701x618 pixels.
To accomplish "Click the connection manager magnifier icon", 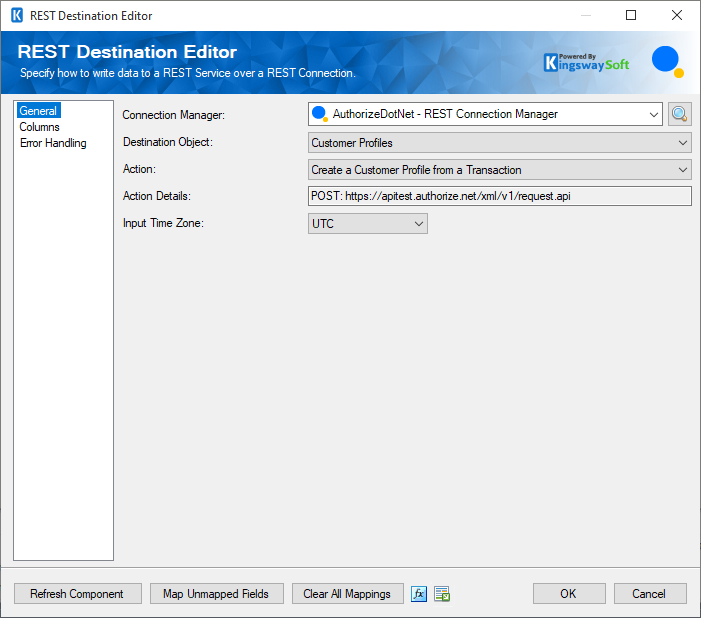I will tap(680, 114).
